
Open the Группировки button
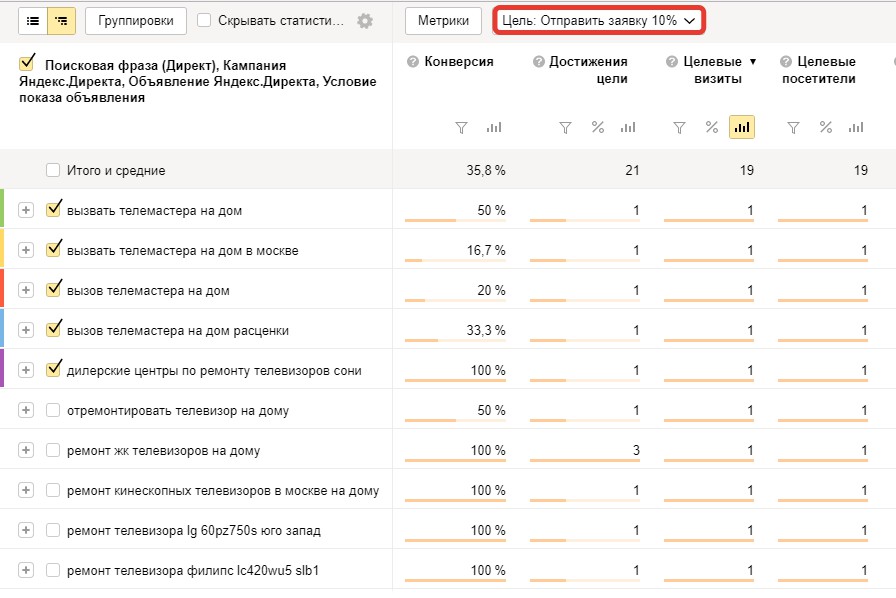pyautogui.click(x=136, y=21)
